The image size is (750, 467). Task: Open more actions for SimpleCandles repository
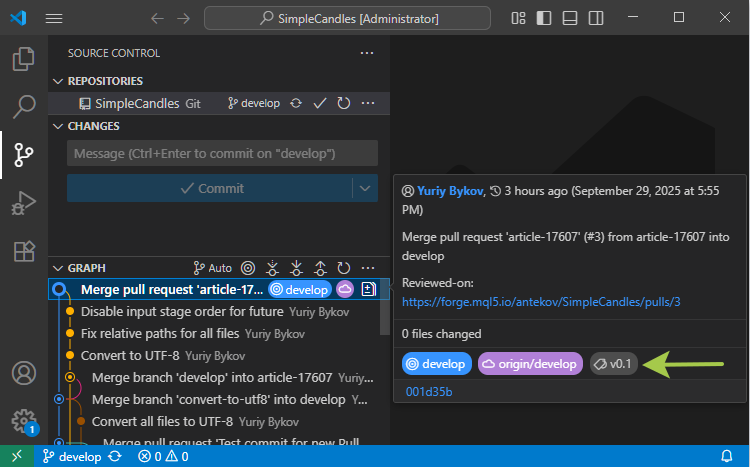368,103
